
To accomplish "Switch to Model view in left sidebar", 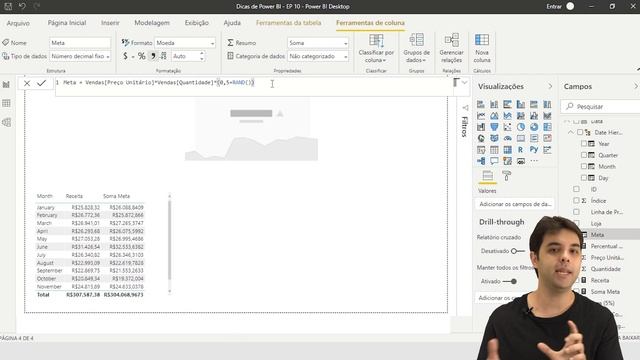I will click(6, 122).
